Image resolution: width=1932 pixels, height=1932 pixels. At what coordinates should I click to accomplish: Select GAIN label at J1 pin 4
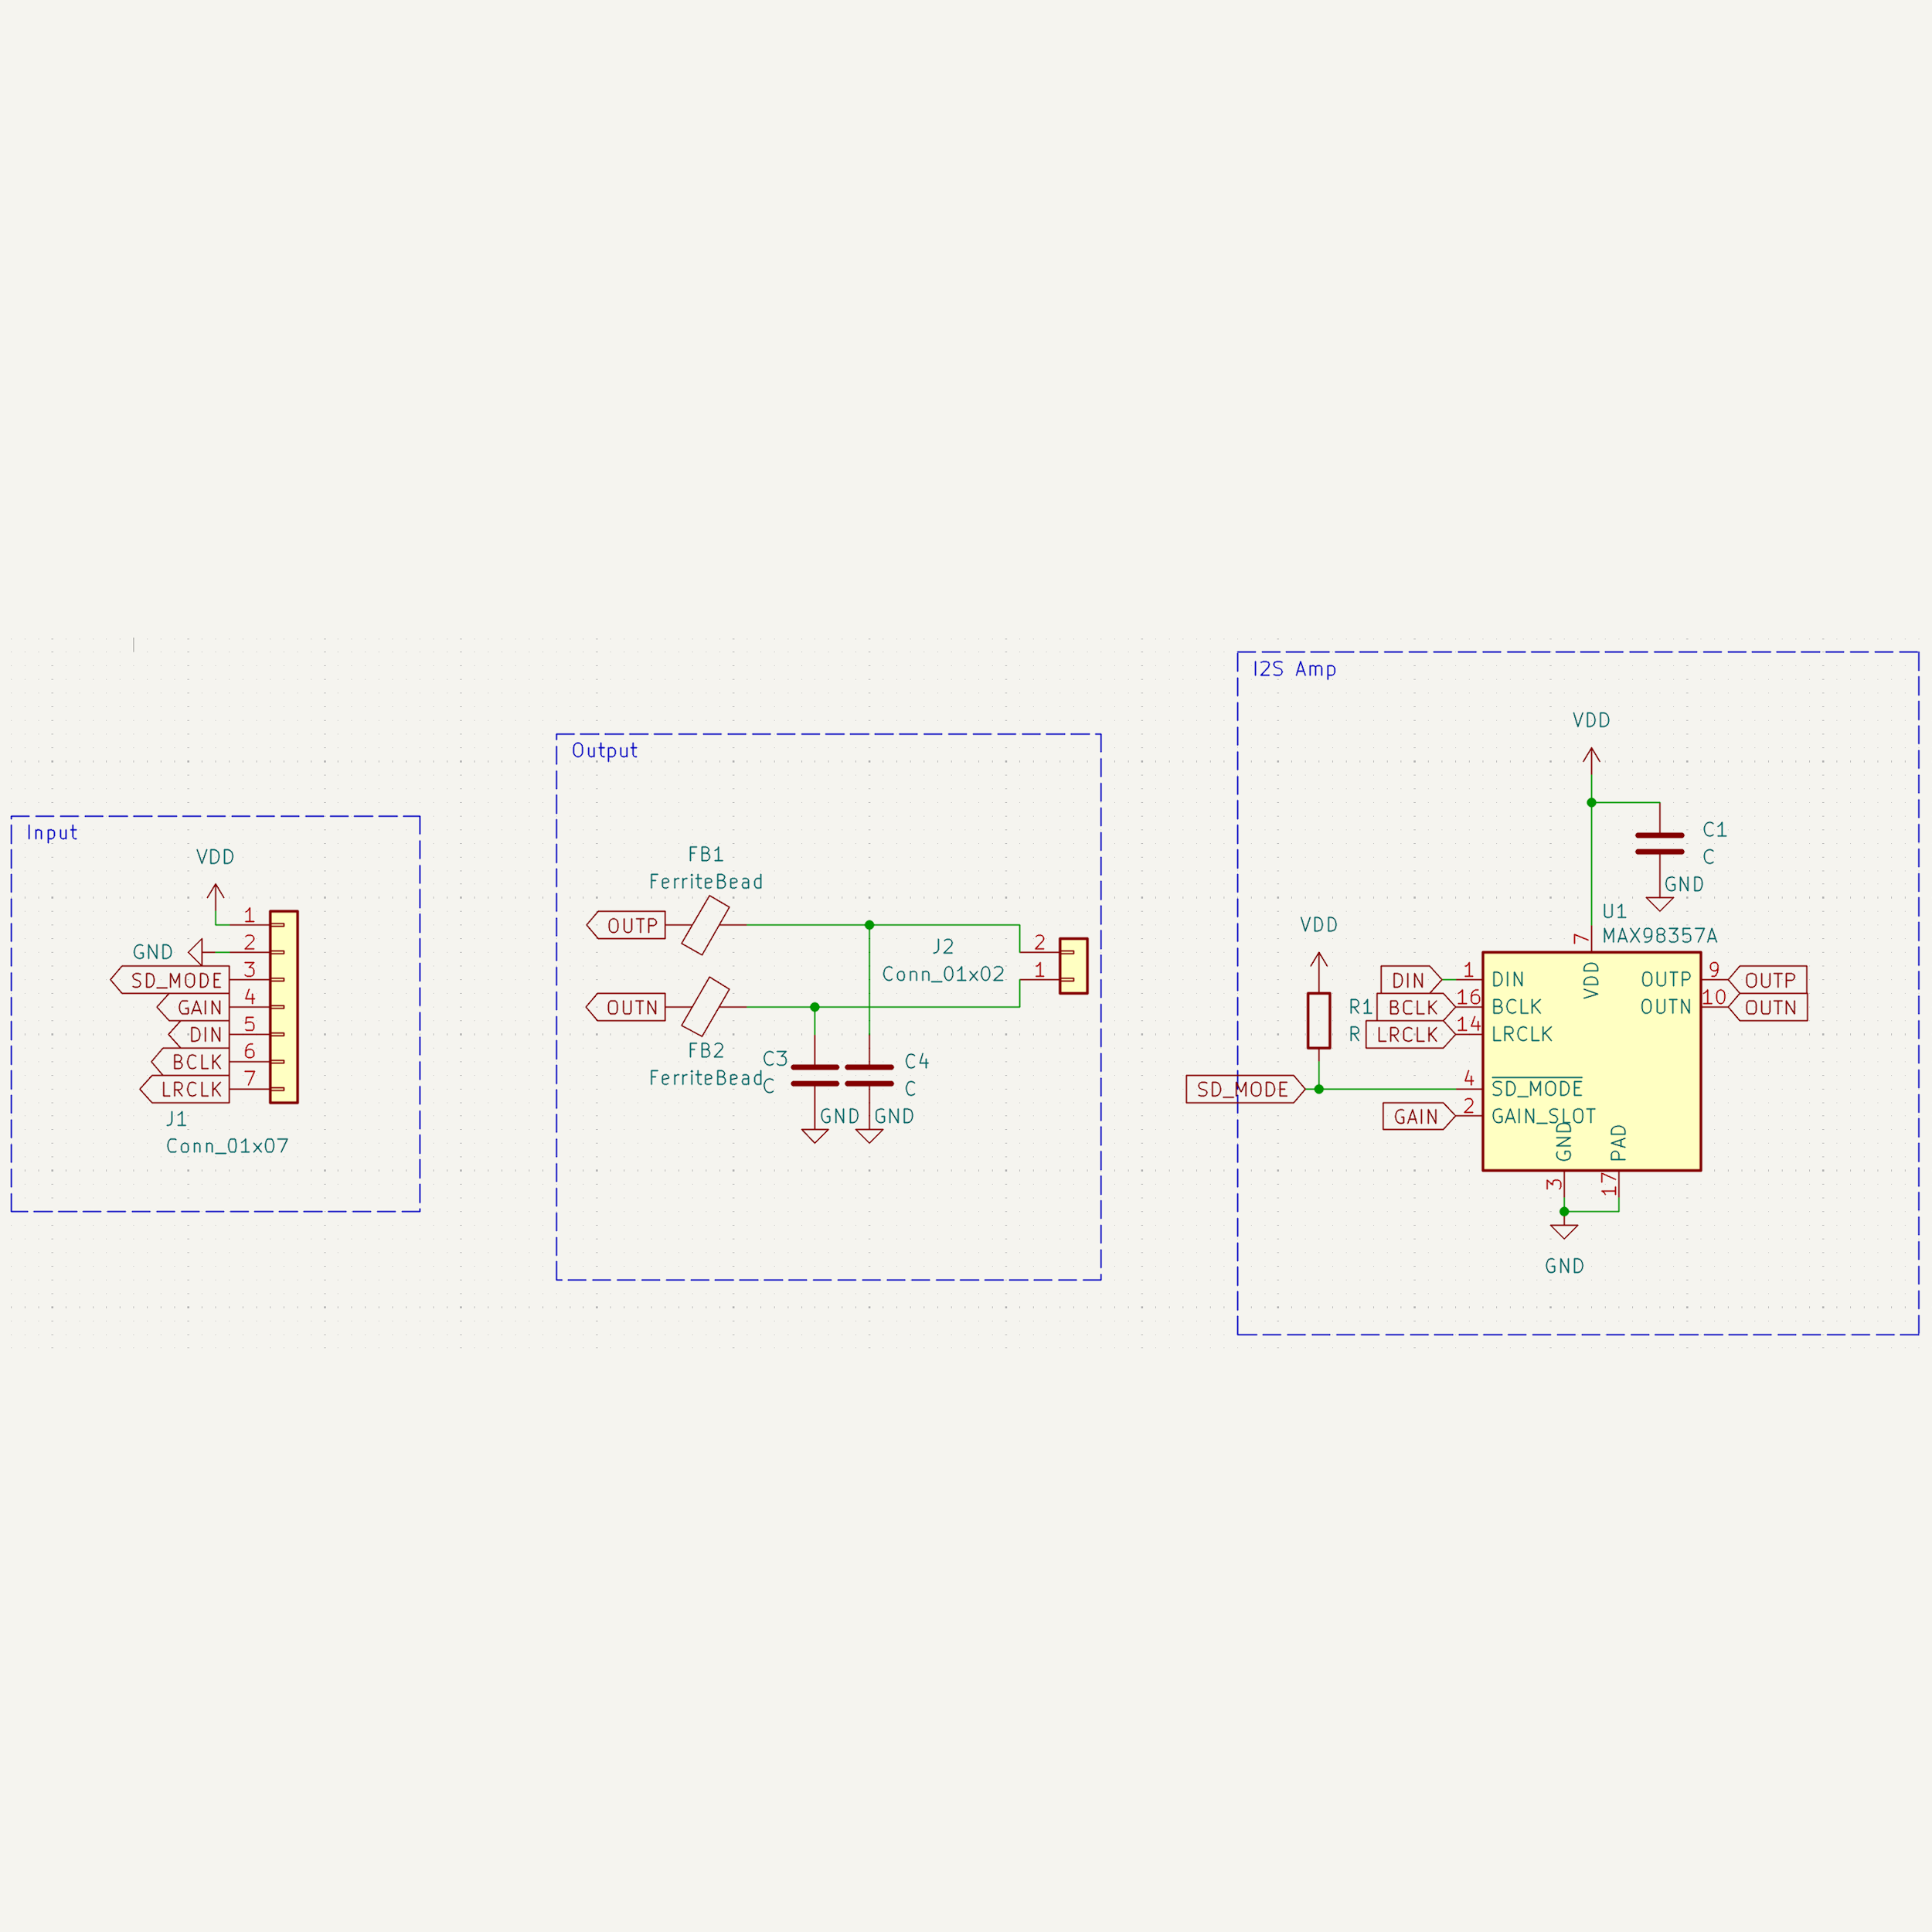[193, 1007]
